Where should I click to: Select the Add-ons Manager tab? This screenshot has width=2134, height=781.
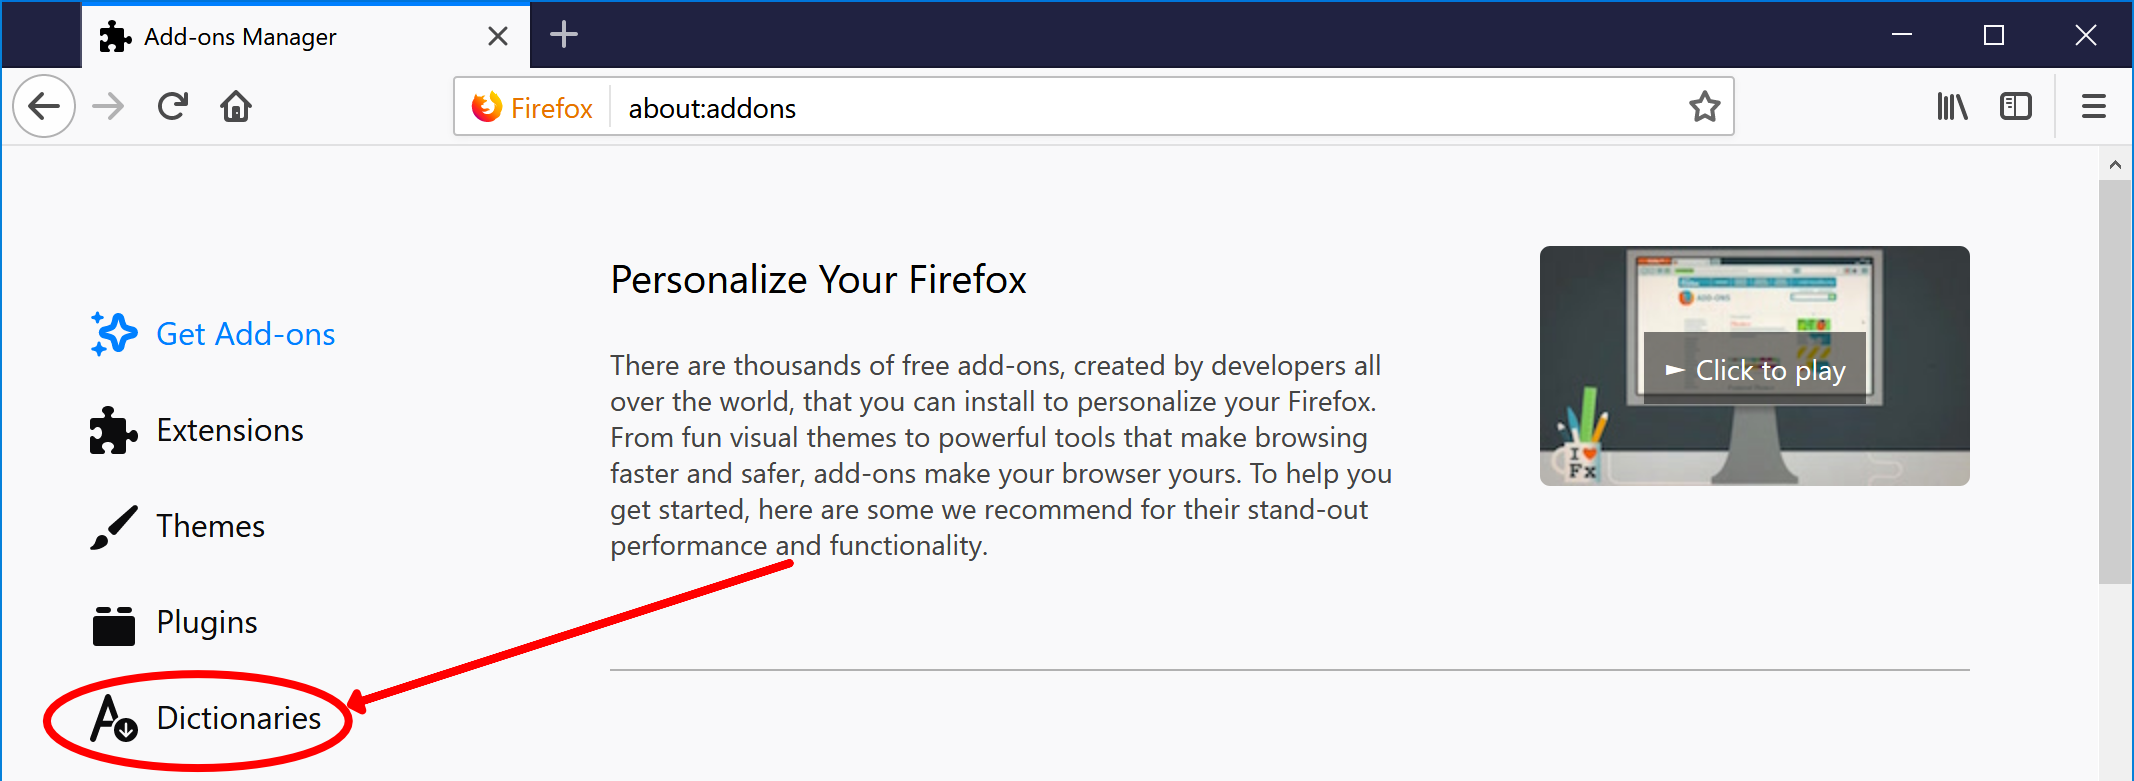coord(306,36)
